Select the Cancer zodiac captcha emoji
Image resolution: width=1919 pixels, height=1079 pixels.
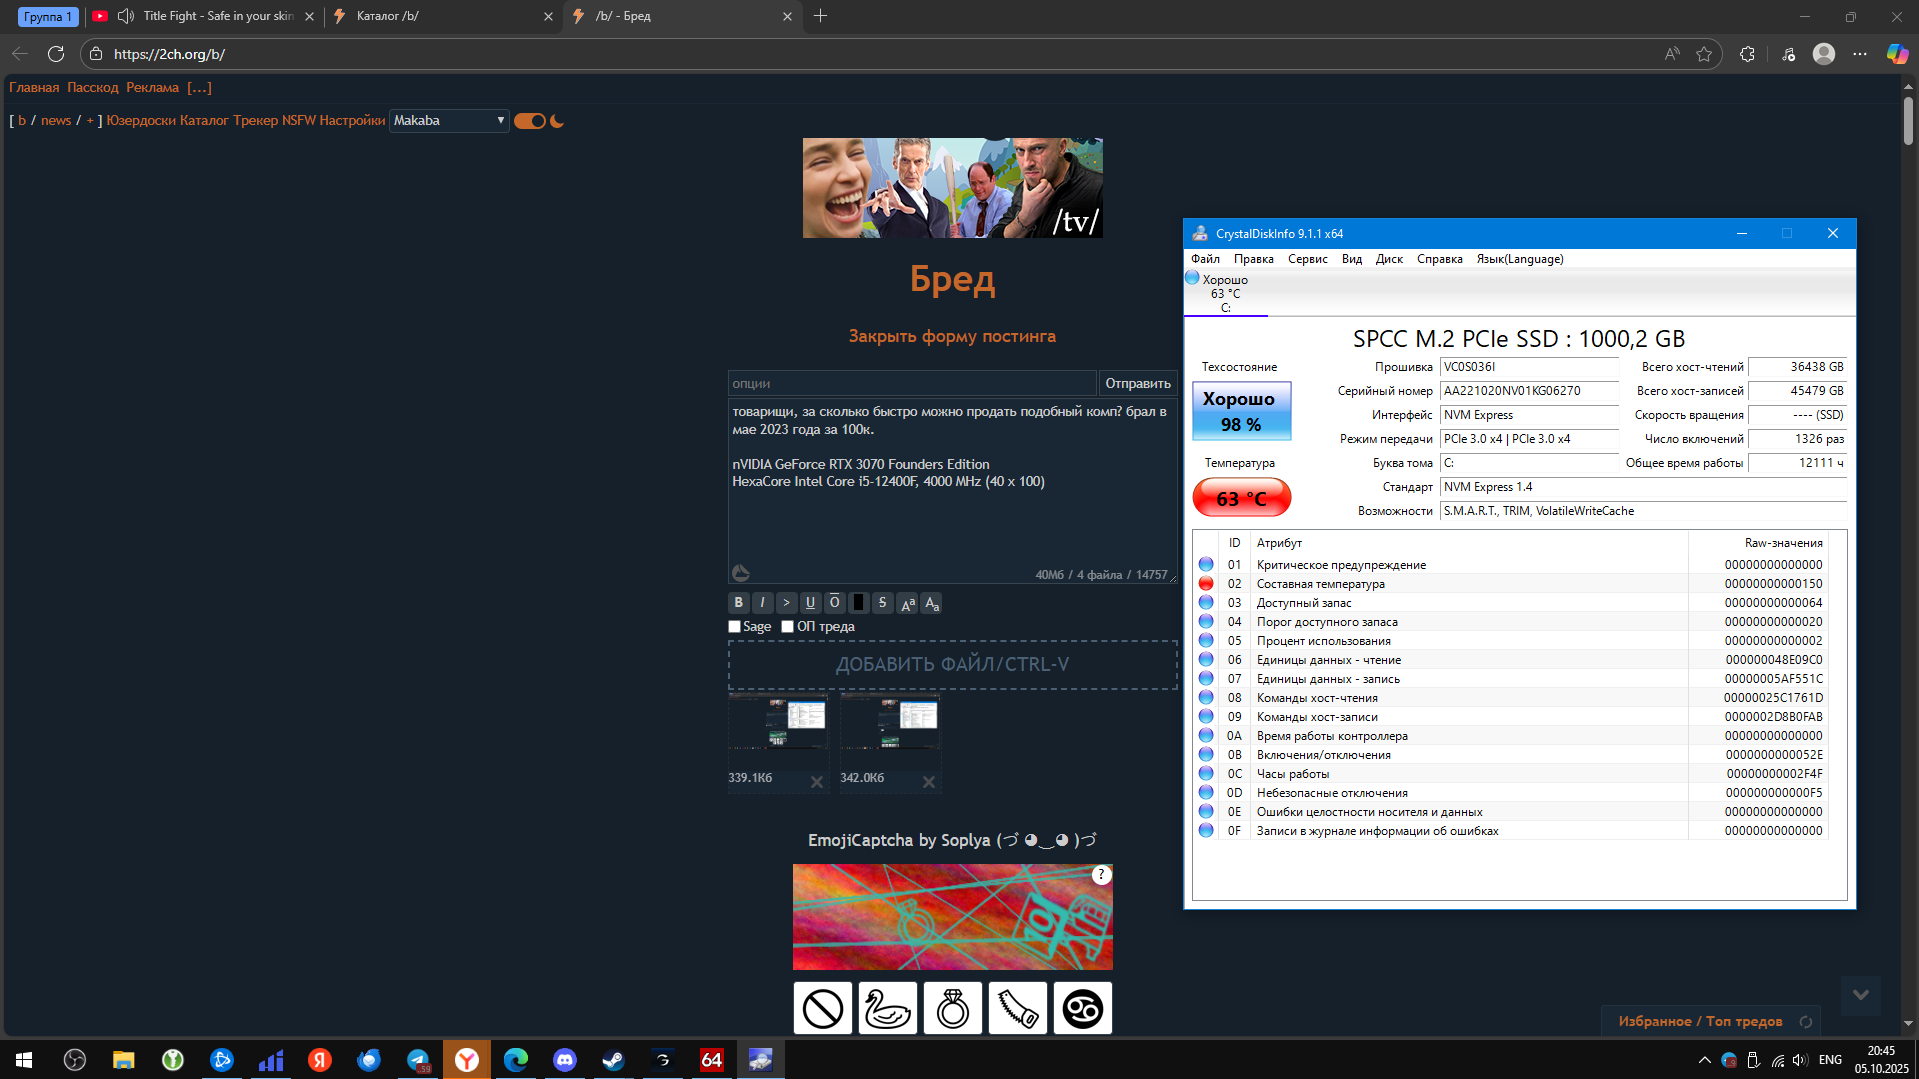coord(1083,1008)
